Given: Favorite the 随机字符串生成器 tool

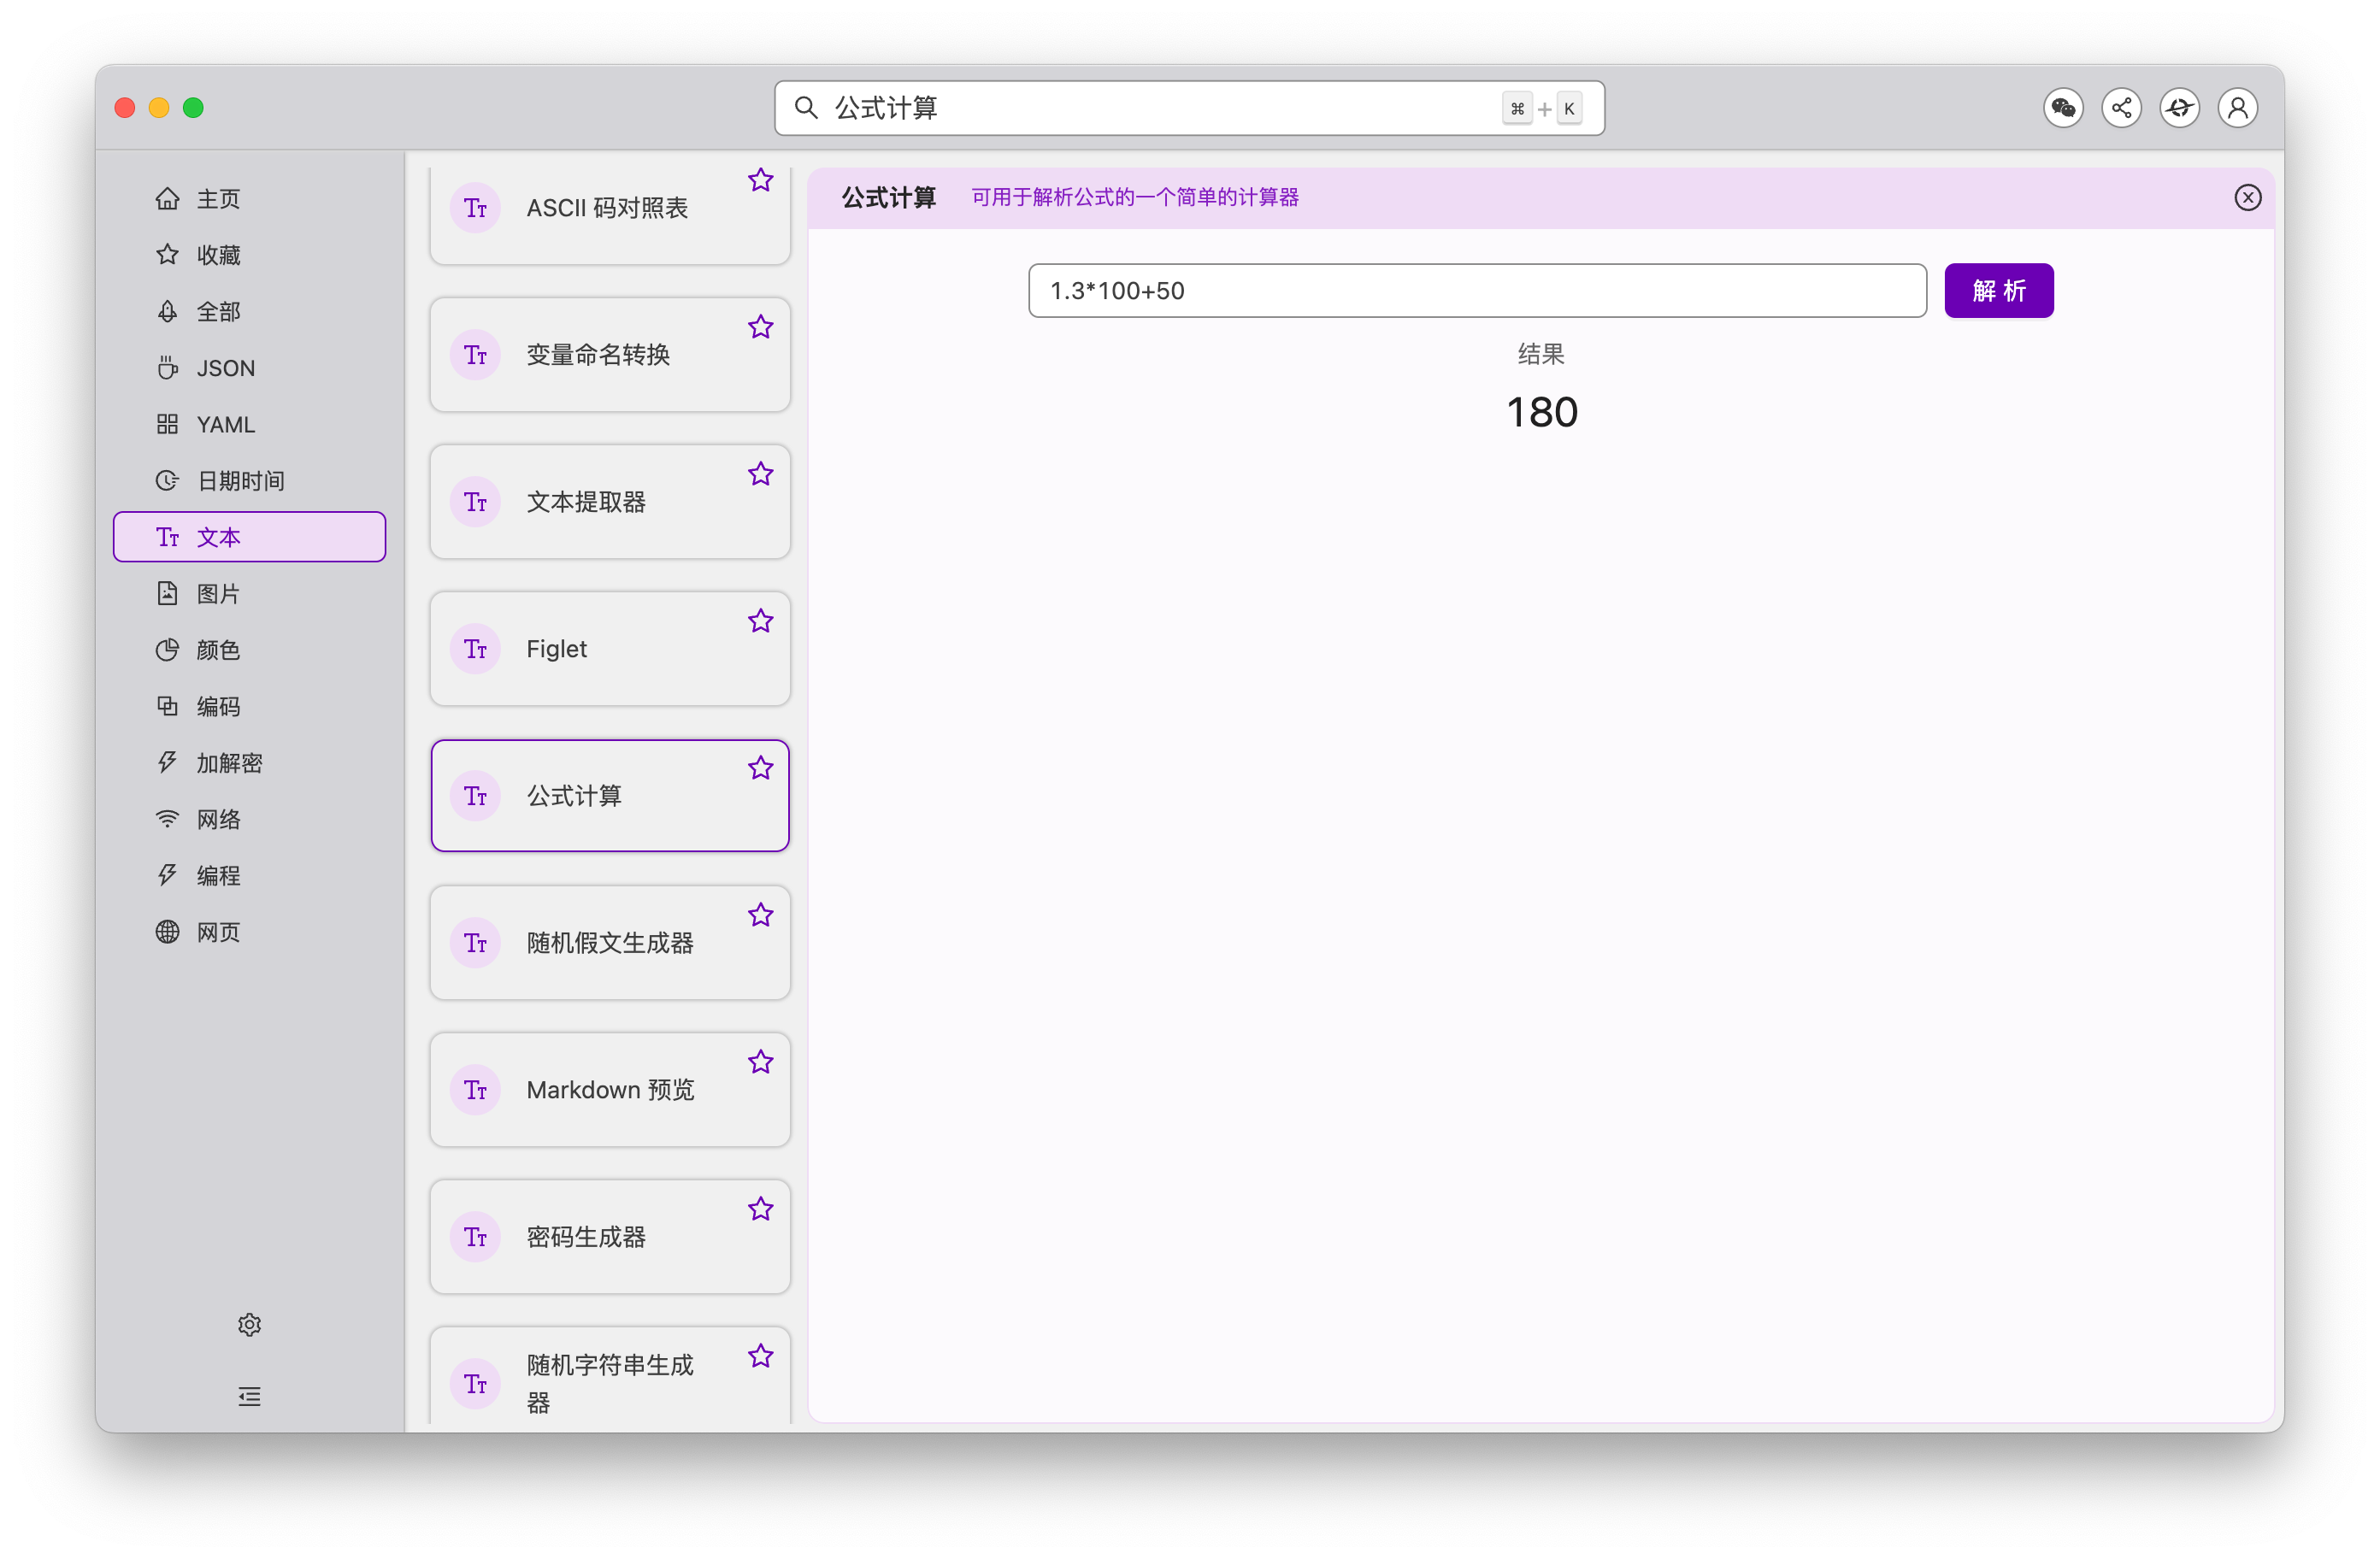Looking at the screenshot, I should (x=761, y=1356).
